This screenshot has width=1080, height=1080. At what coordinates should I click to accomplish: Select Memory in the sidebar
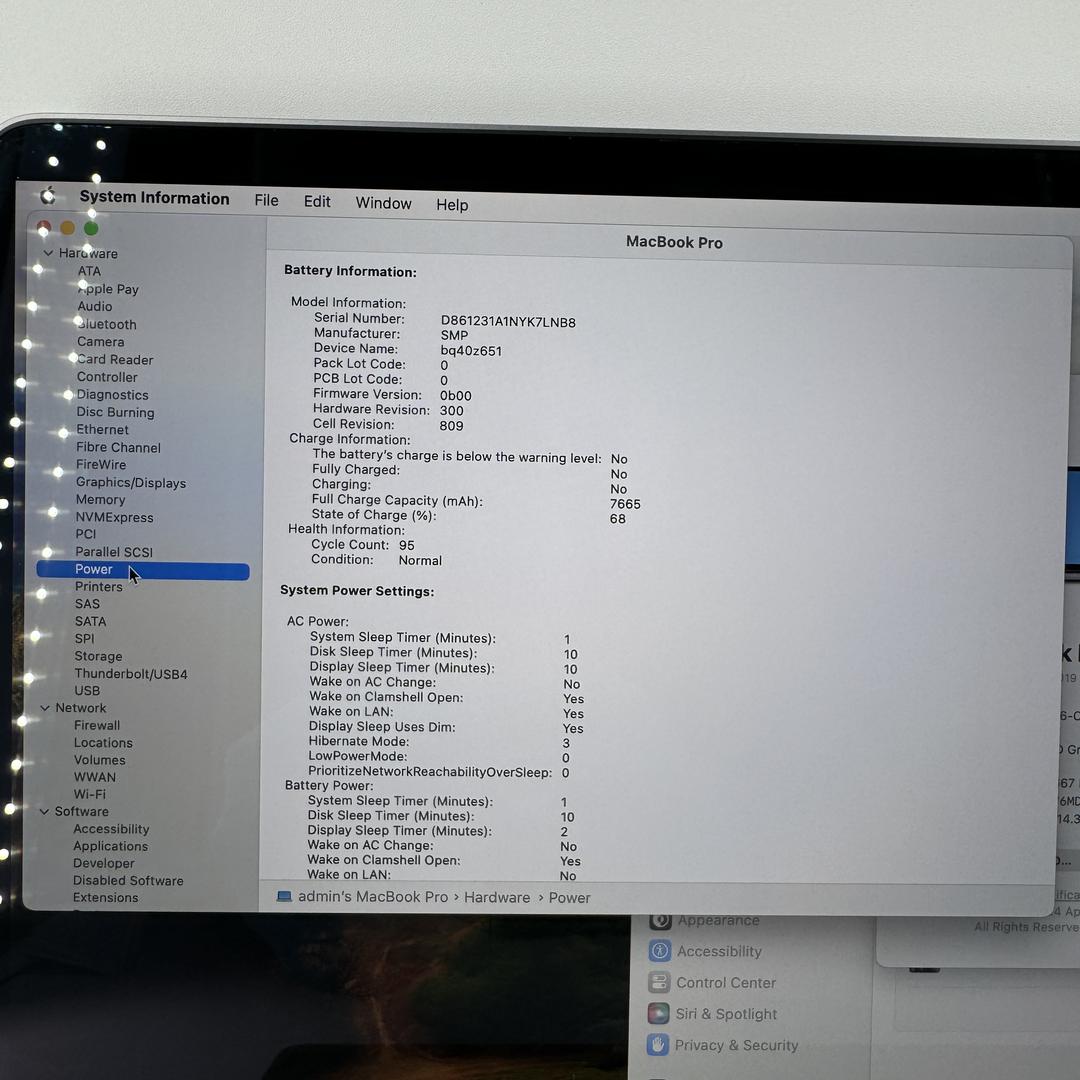(101, 499)
